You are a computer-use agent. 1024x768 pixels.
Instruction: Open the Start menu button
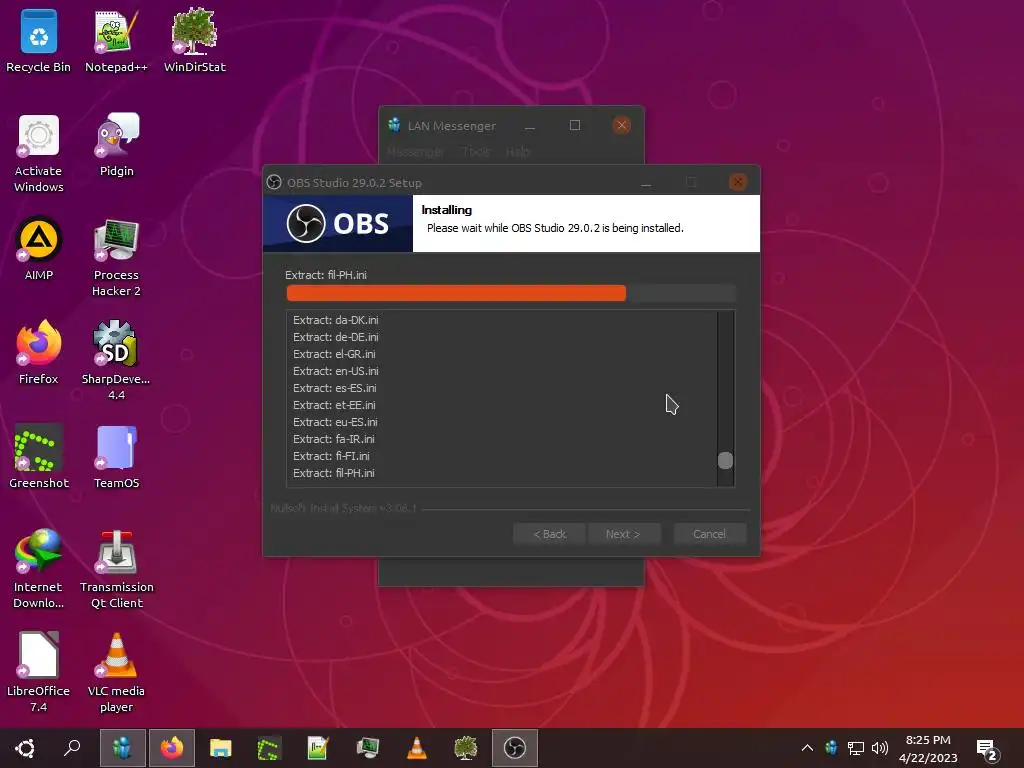[25, 748]
